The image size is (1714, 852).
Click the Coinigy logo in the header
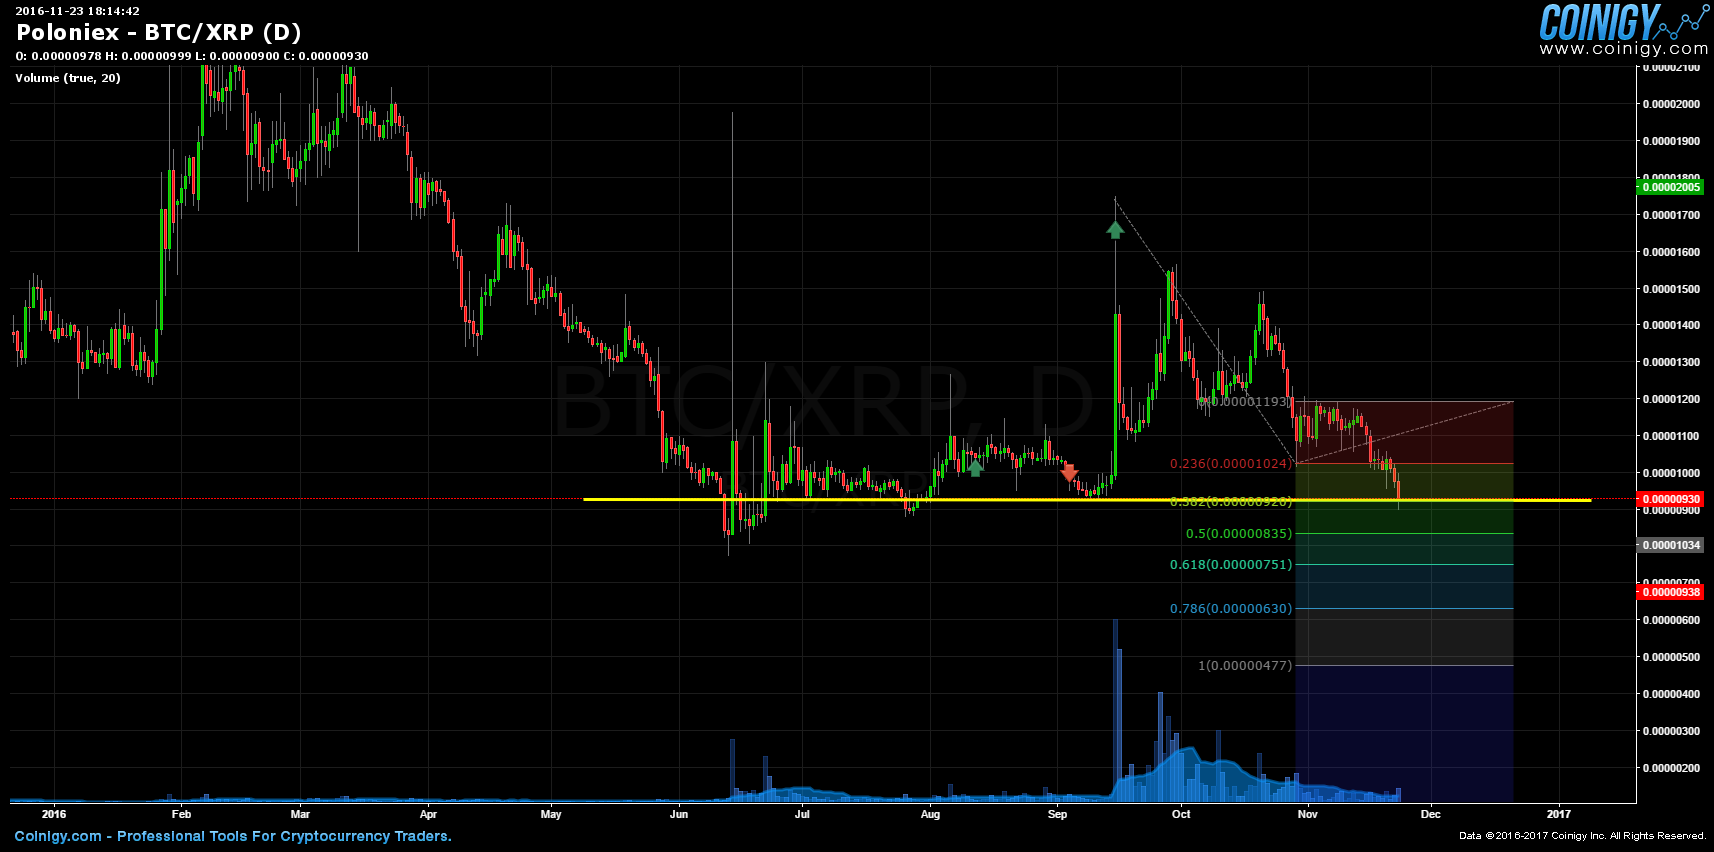[x=1624, y=22]
